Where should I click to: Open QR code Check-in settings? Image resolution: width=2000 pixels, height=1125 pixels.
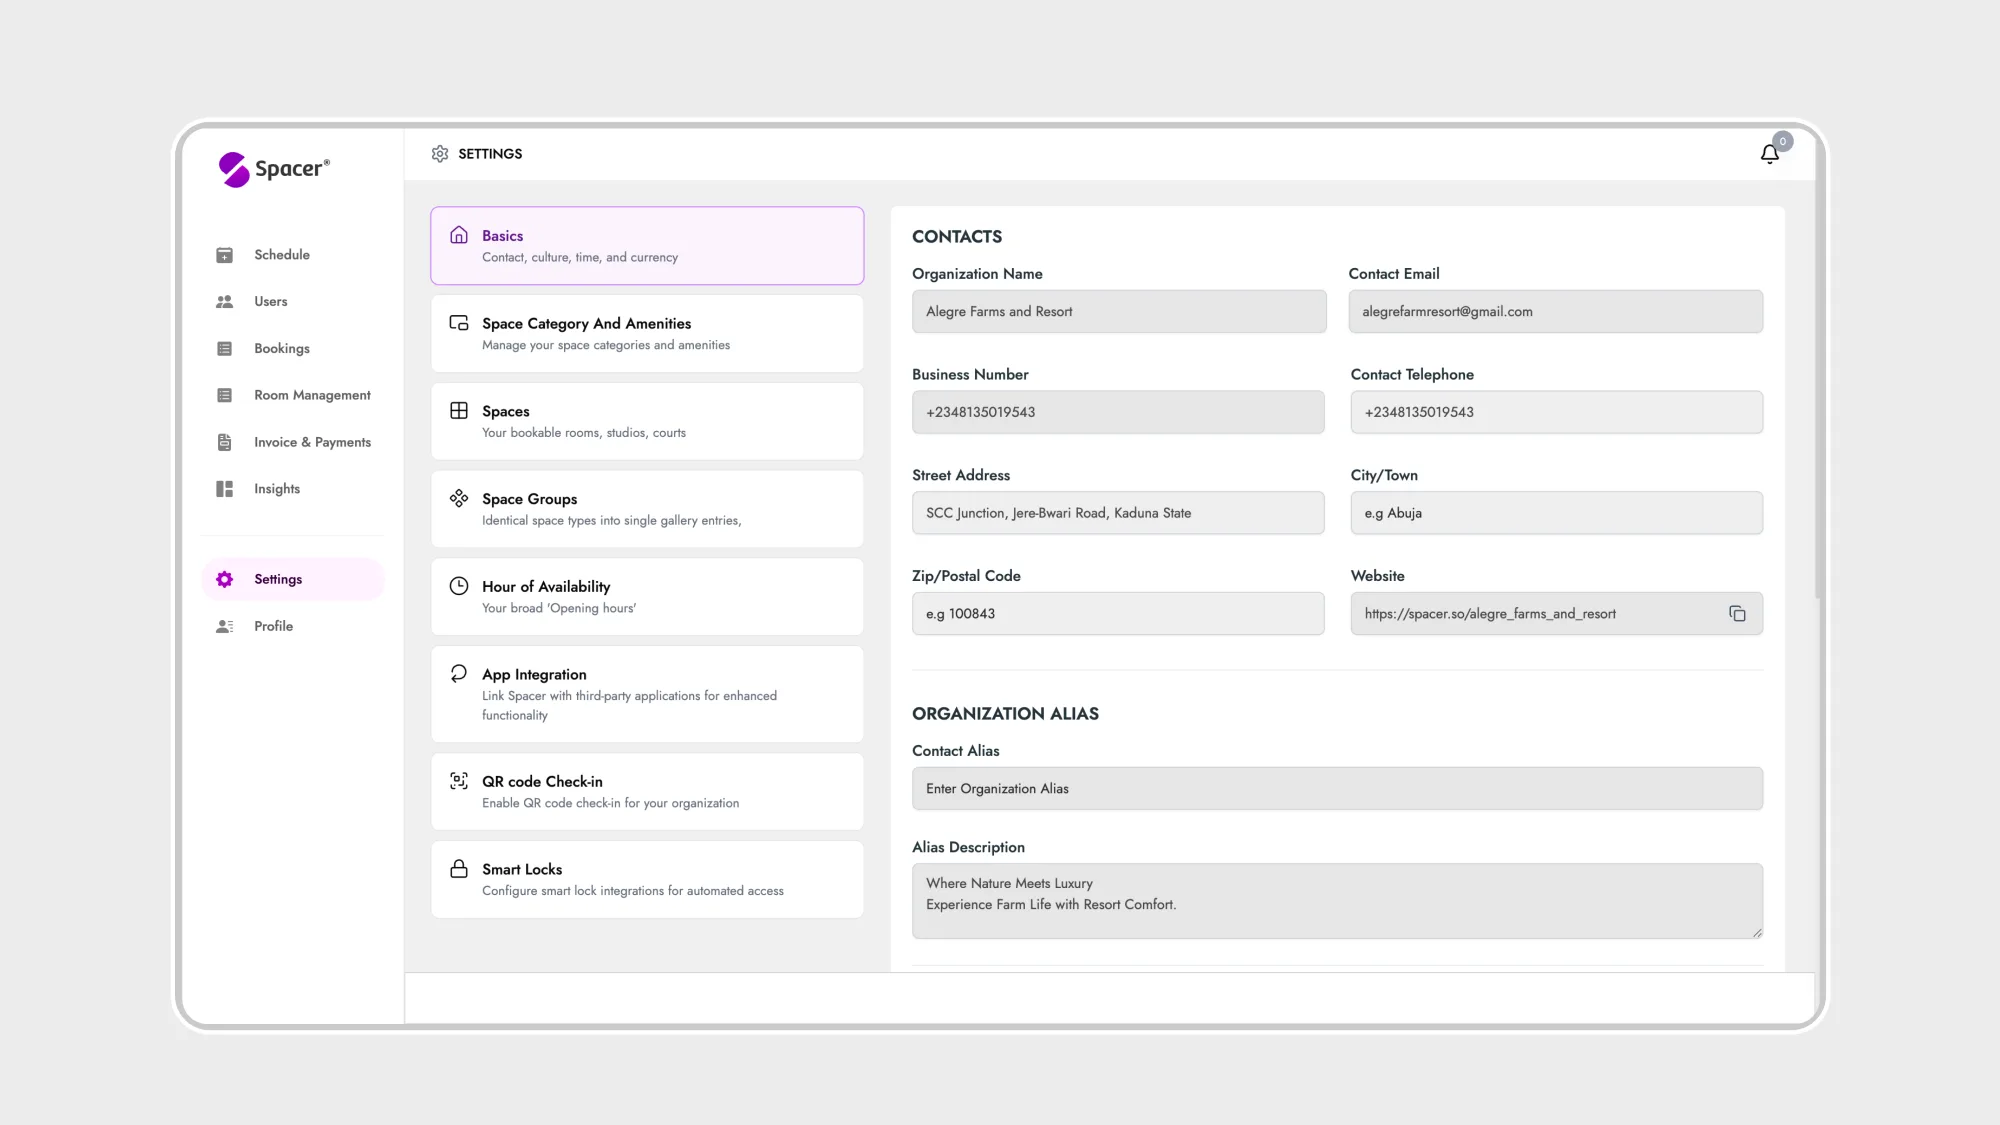click(x=647, y=792)
